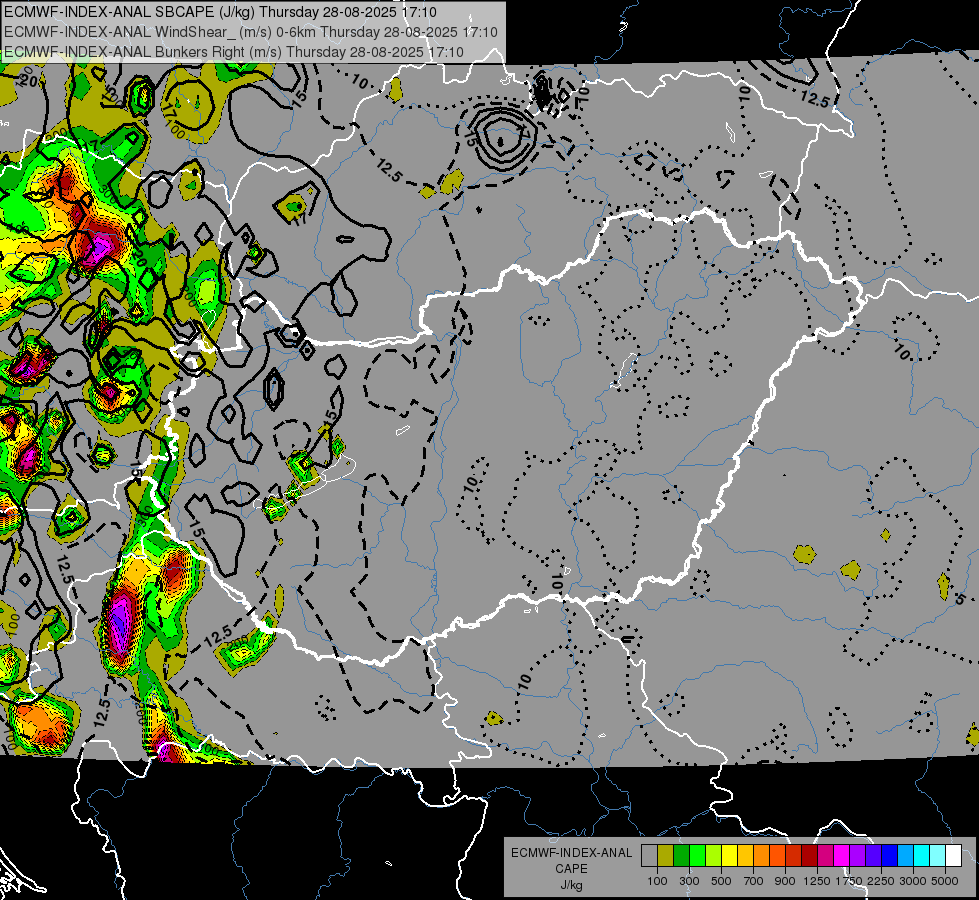The image size is (979, 900).
Task: Click the maroon dark red legend swatch
Action: point(809,855)
